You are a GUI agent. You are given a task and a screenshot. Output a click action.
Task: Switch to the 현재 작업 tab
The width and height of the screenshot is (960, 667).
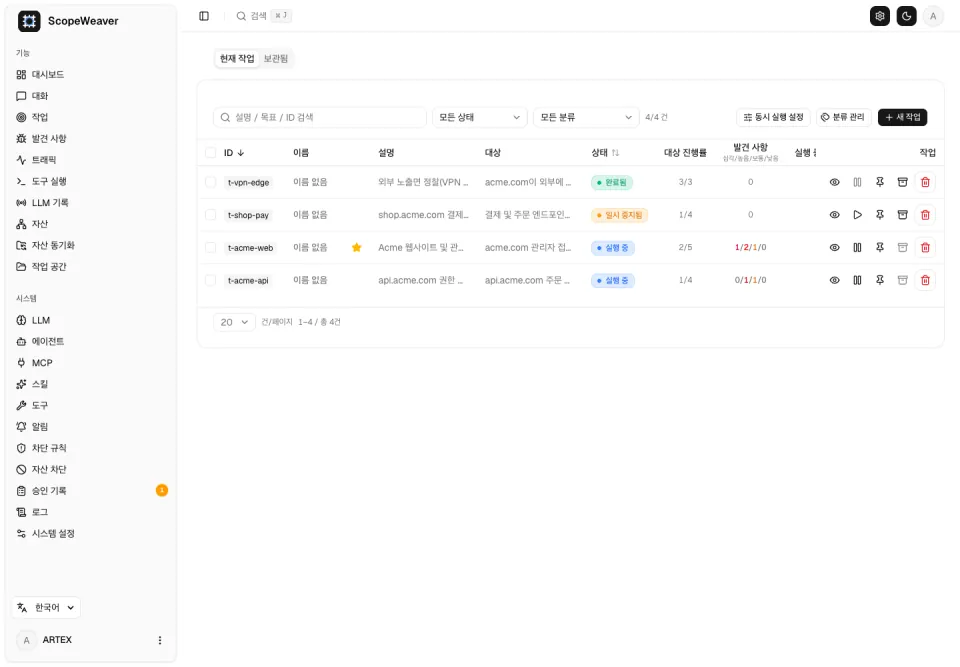pyautogui.click(x=237, y=58)
